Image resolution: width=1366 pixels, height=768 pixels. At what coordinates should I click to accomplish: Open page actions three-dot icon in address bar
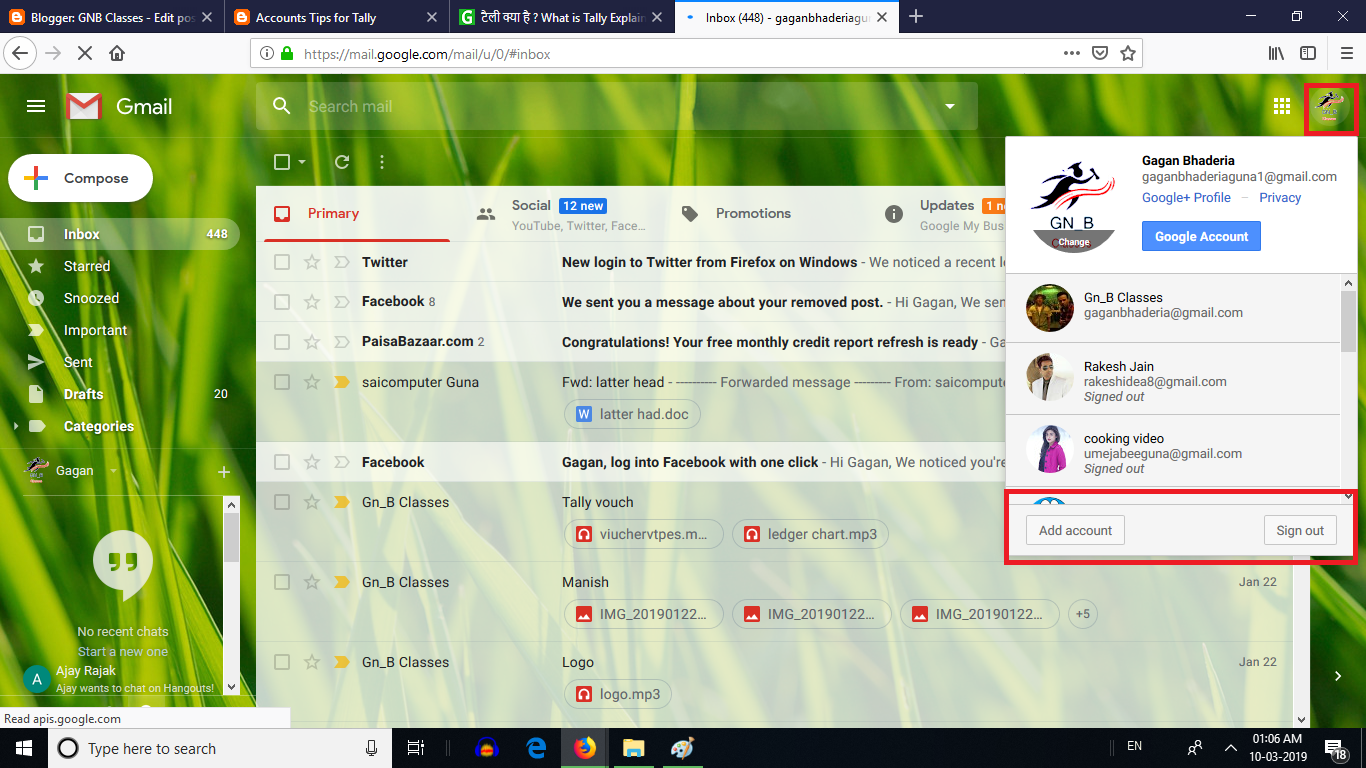tap(1072, 53)
